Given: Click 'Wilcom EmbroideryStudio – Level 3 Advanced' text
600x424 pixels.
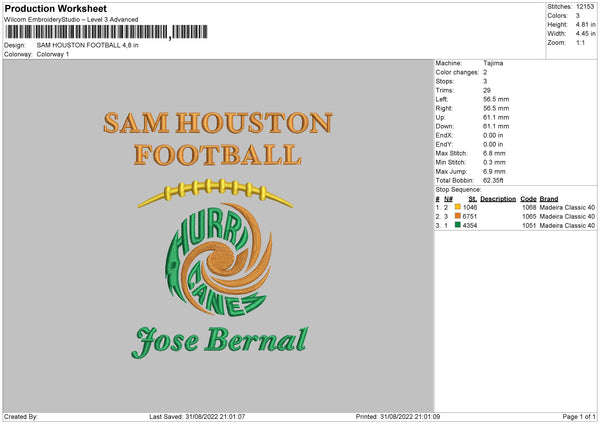Looking at the screenshot, I should [x=71, y=20].
